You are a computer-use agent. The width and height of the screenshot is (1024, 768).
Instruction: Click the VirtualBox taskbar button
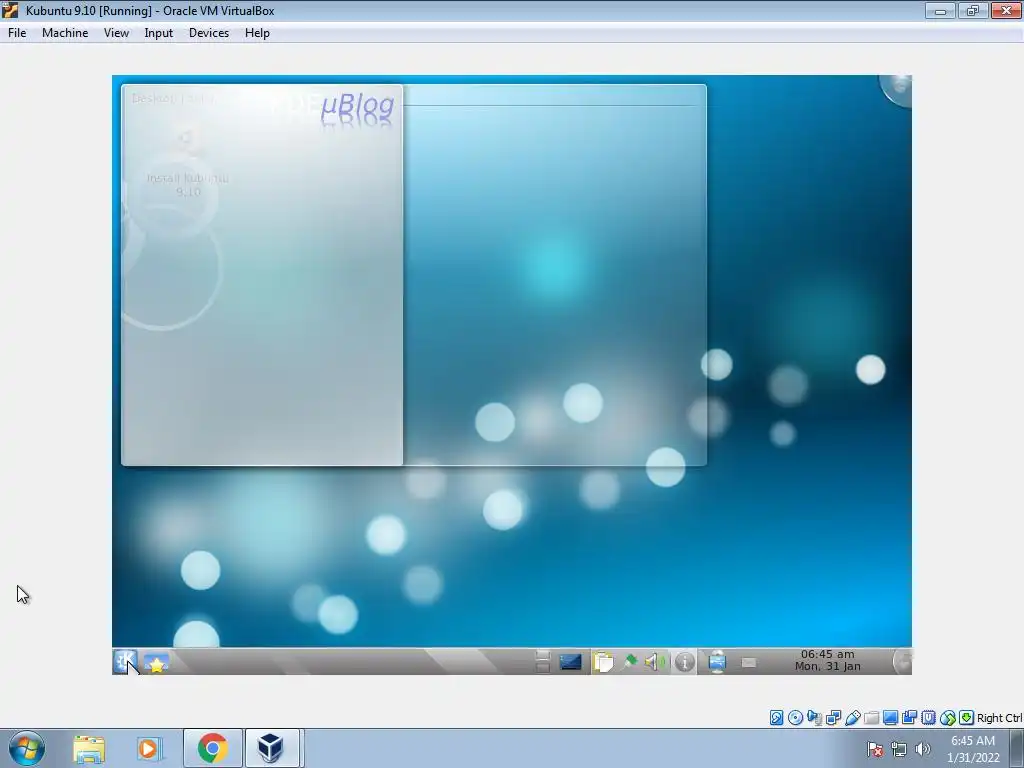pos(271,748)
